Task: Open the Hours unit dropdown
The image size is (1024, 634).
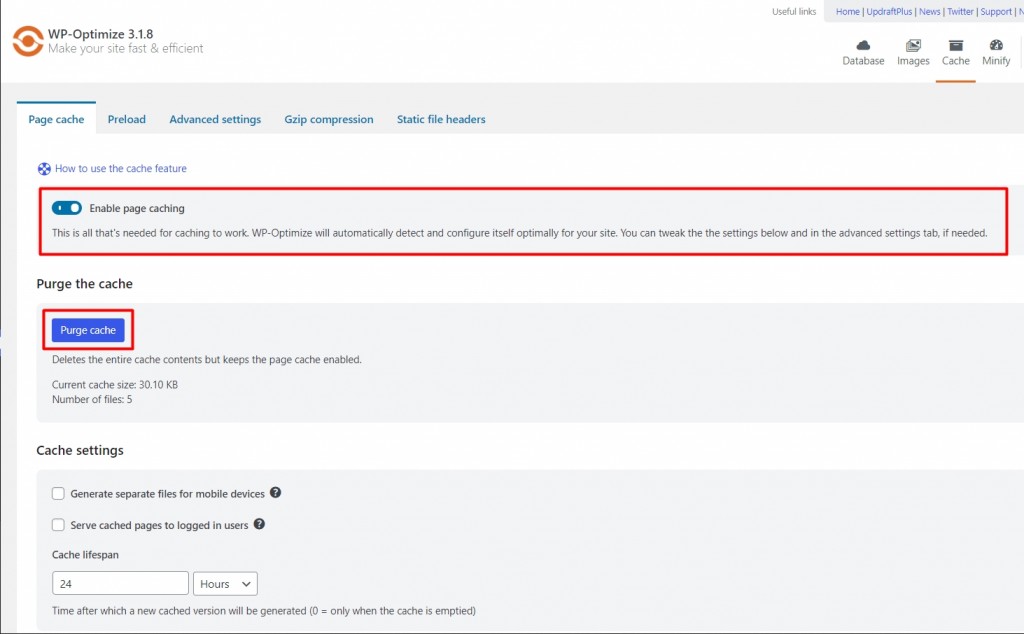Action: pos(225,584)
